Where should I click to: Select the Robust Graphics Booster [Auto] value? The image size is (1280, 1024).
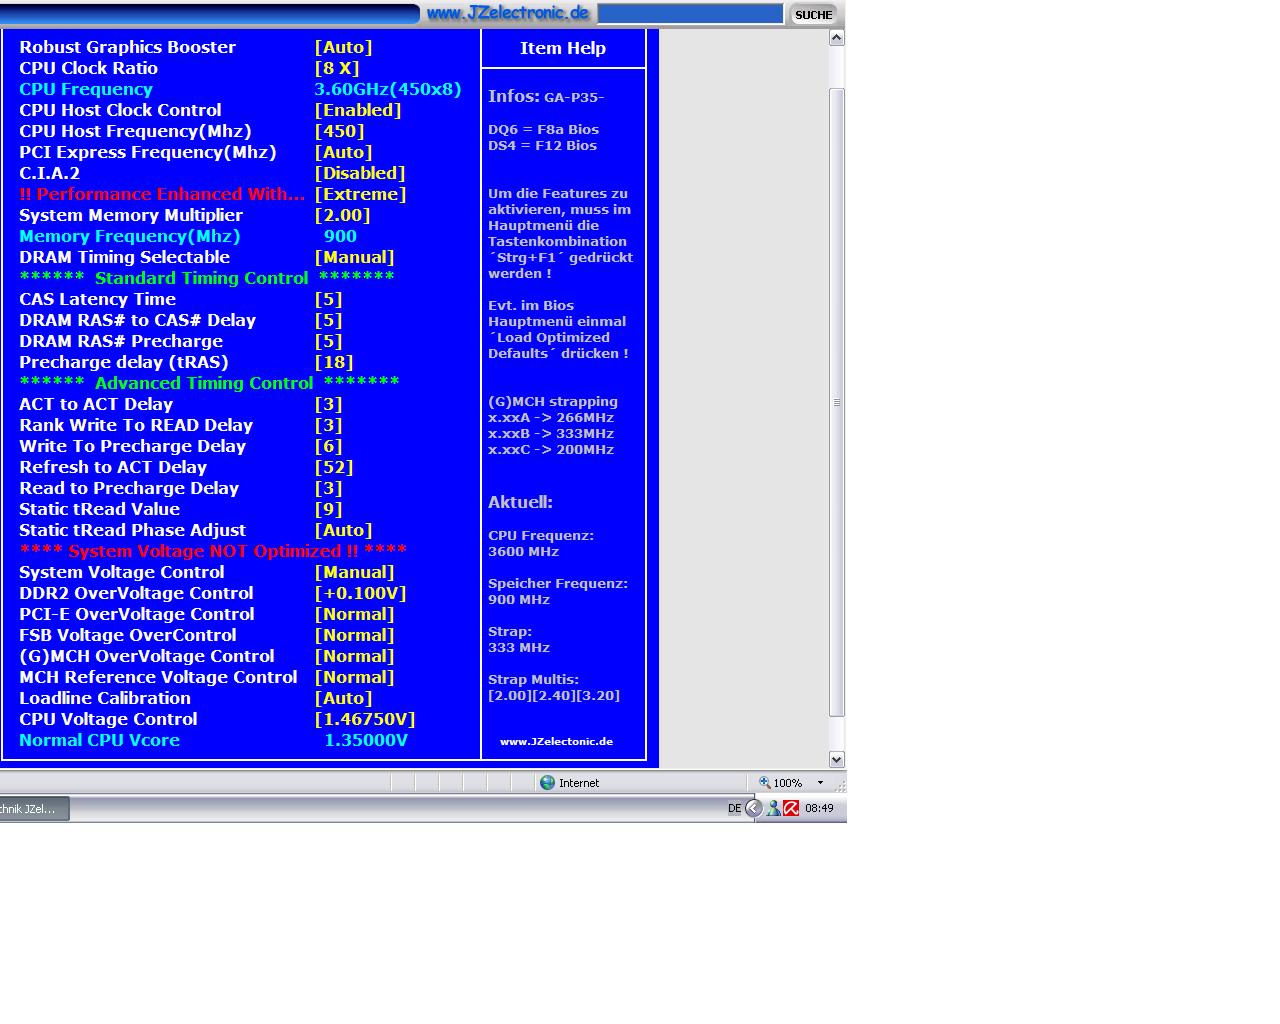[343, 47]
